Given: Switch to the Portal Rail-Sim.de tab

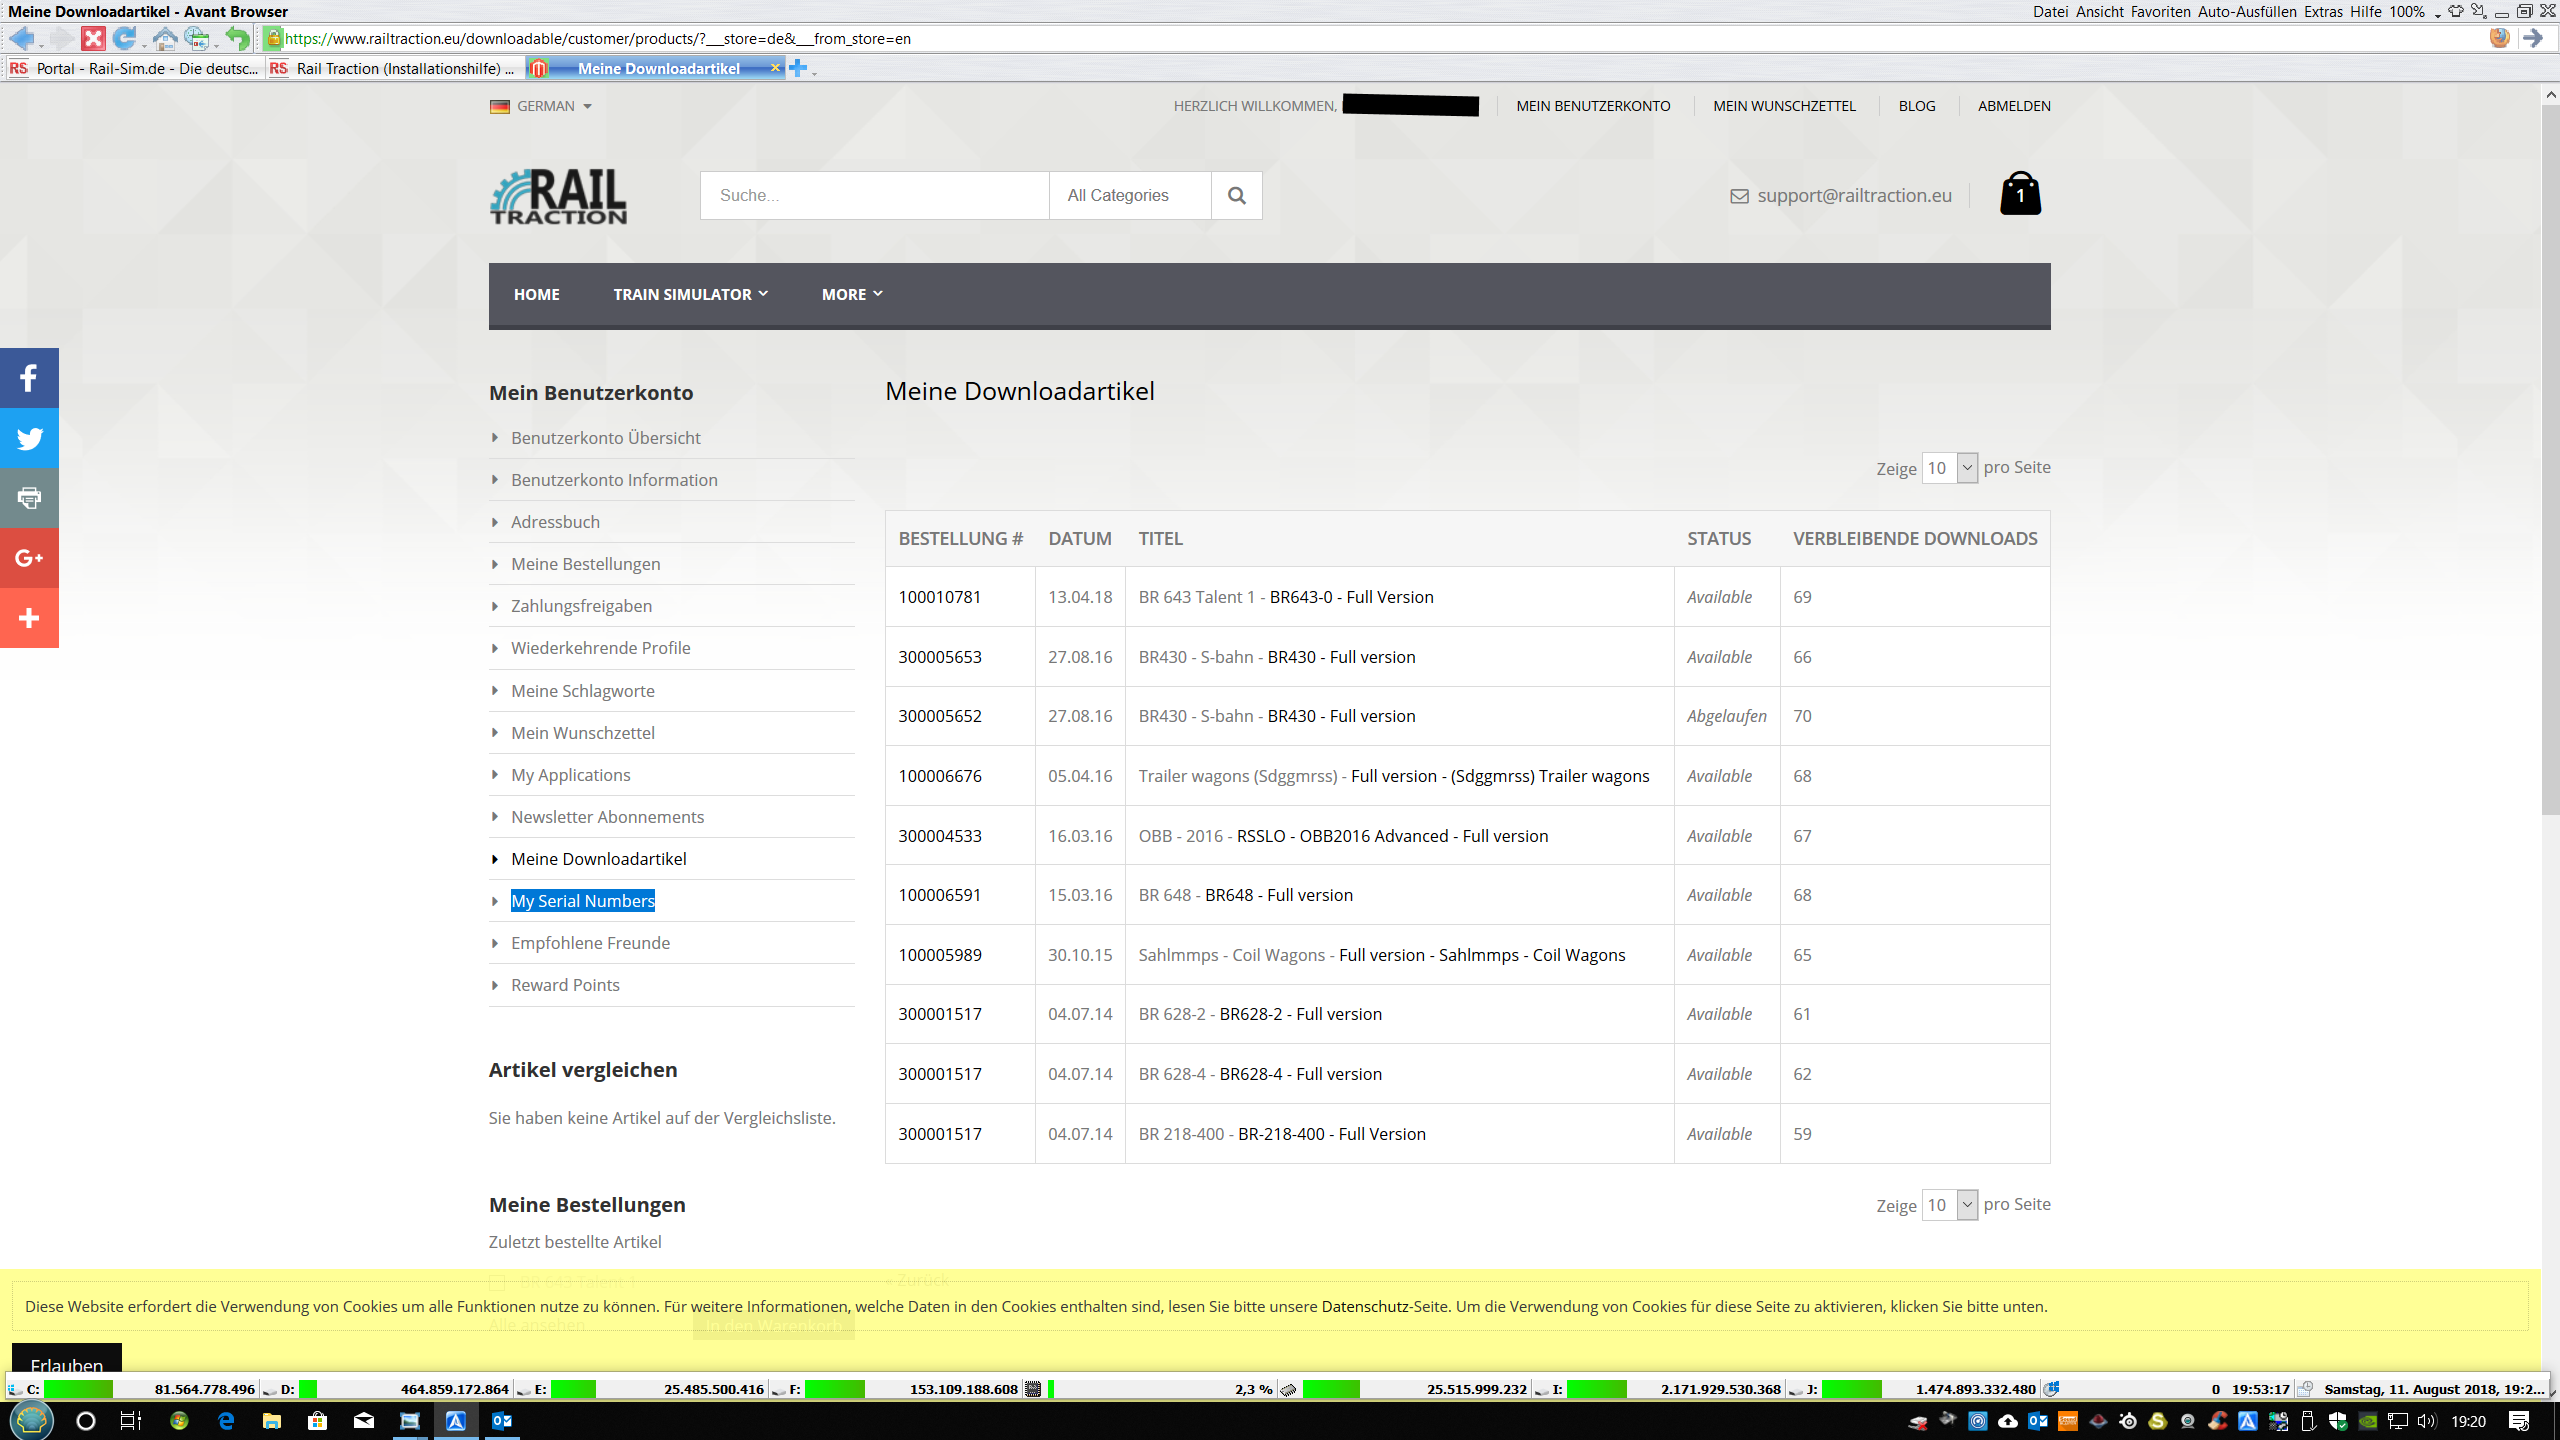Looking at the screenshot, I should pos(135,68).
